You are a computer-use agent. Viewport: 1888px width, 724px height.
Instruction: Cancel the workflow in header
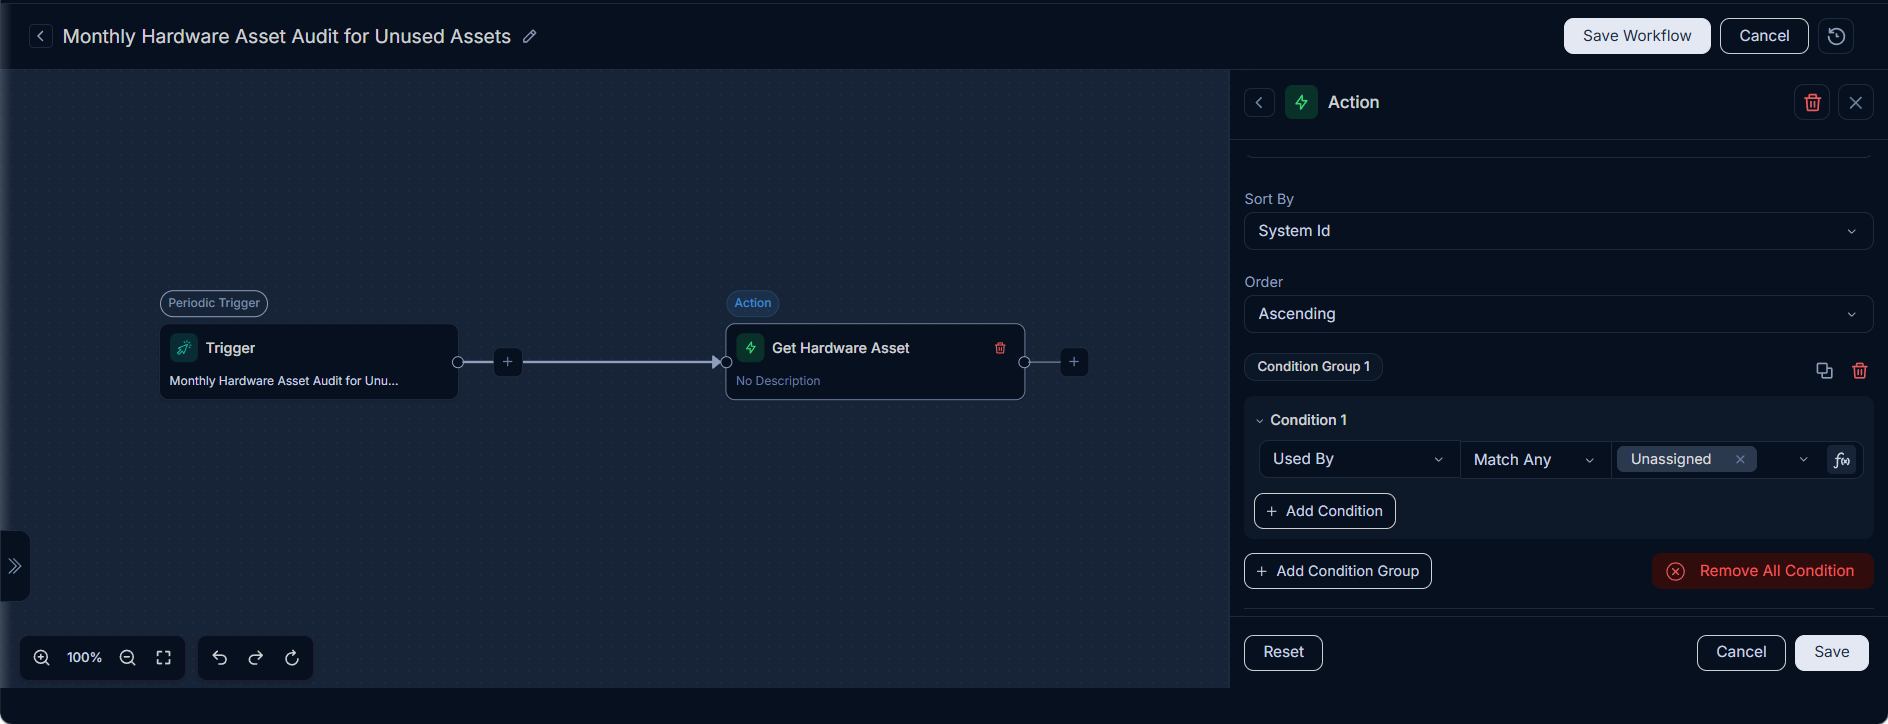coord(1764,36)
